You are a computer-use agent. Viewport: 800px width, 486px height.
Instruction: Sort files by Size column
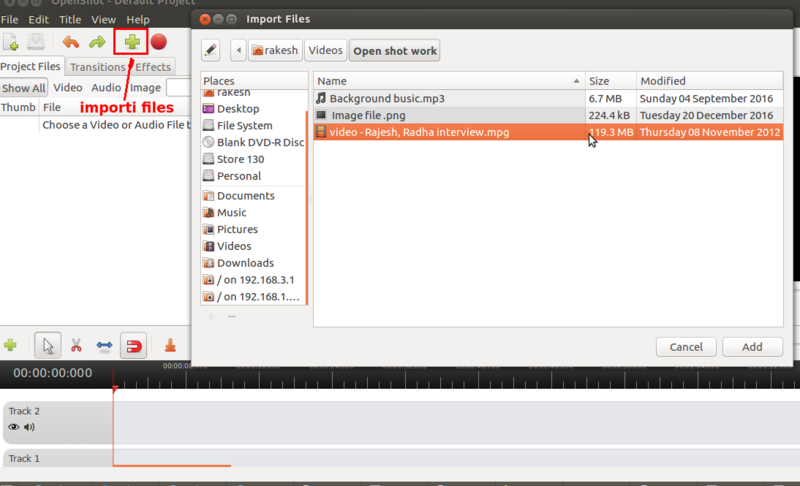click(x=611, y=81)
